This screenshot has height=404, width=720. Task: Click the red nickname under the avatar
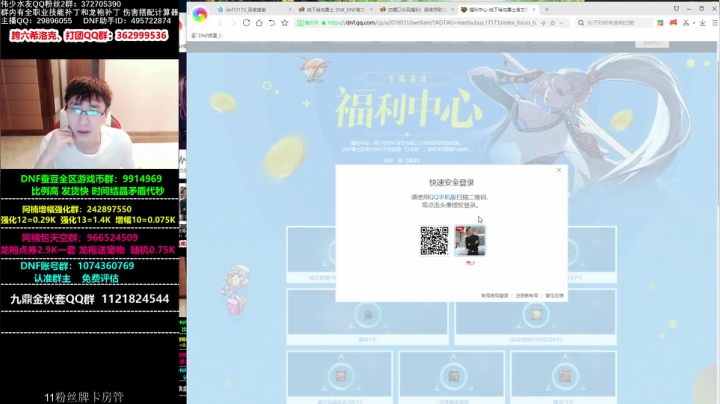470,263
